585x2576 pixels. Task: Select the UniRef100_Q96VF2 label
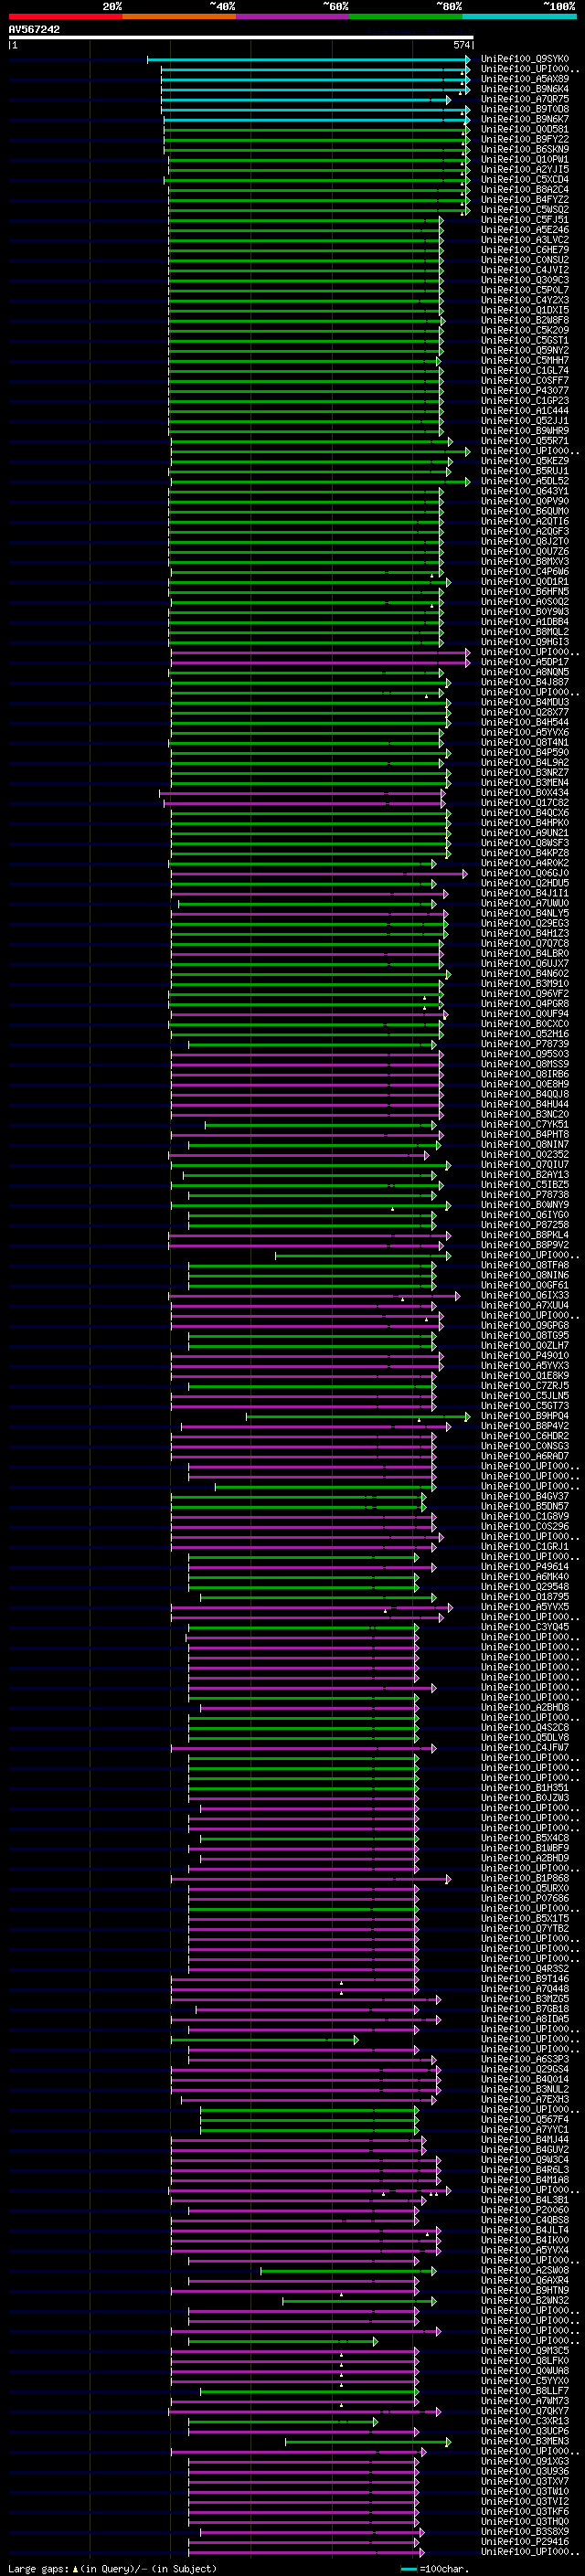point(525,993)
